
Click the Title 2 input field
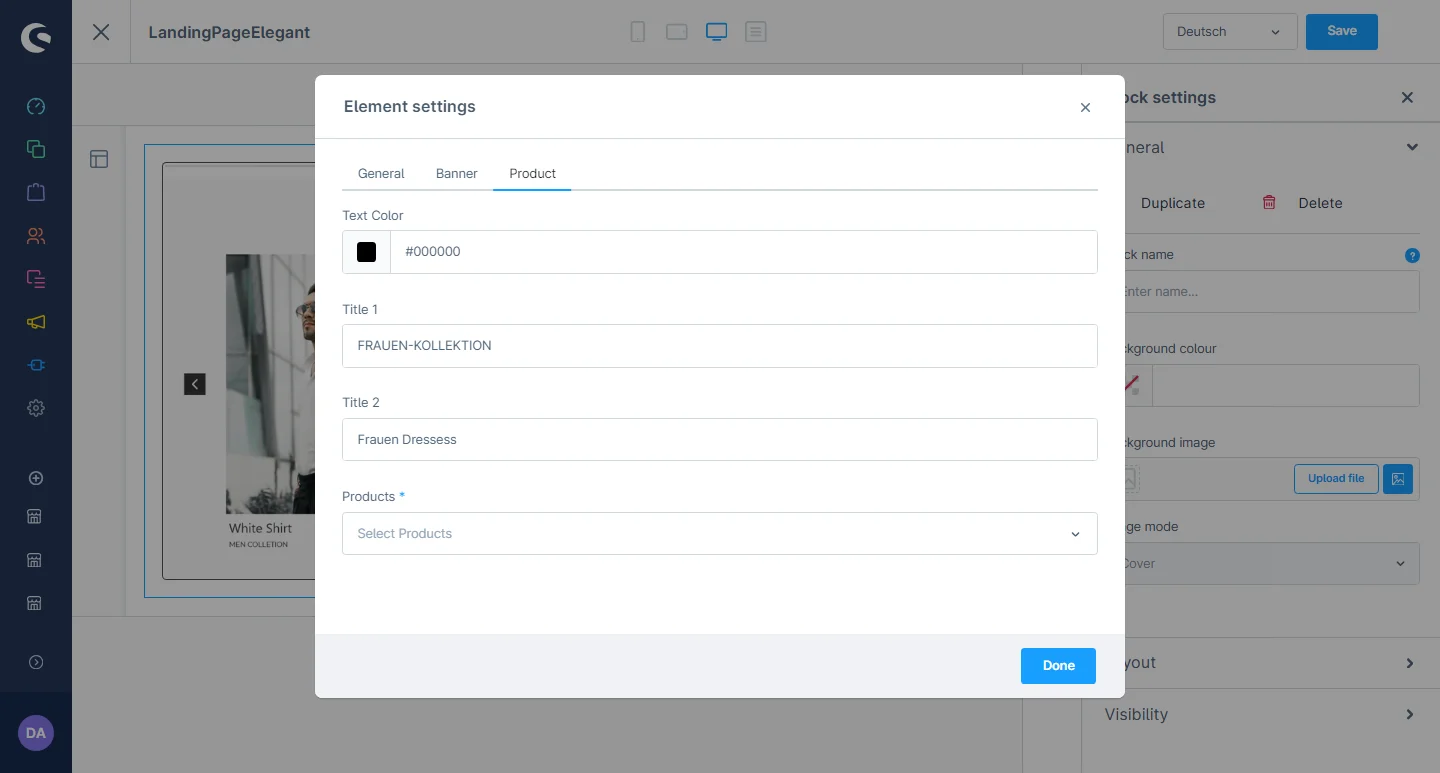tap(719, 440)
